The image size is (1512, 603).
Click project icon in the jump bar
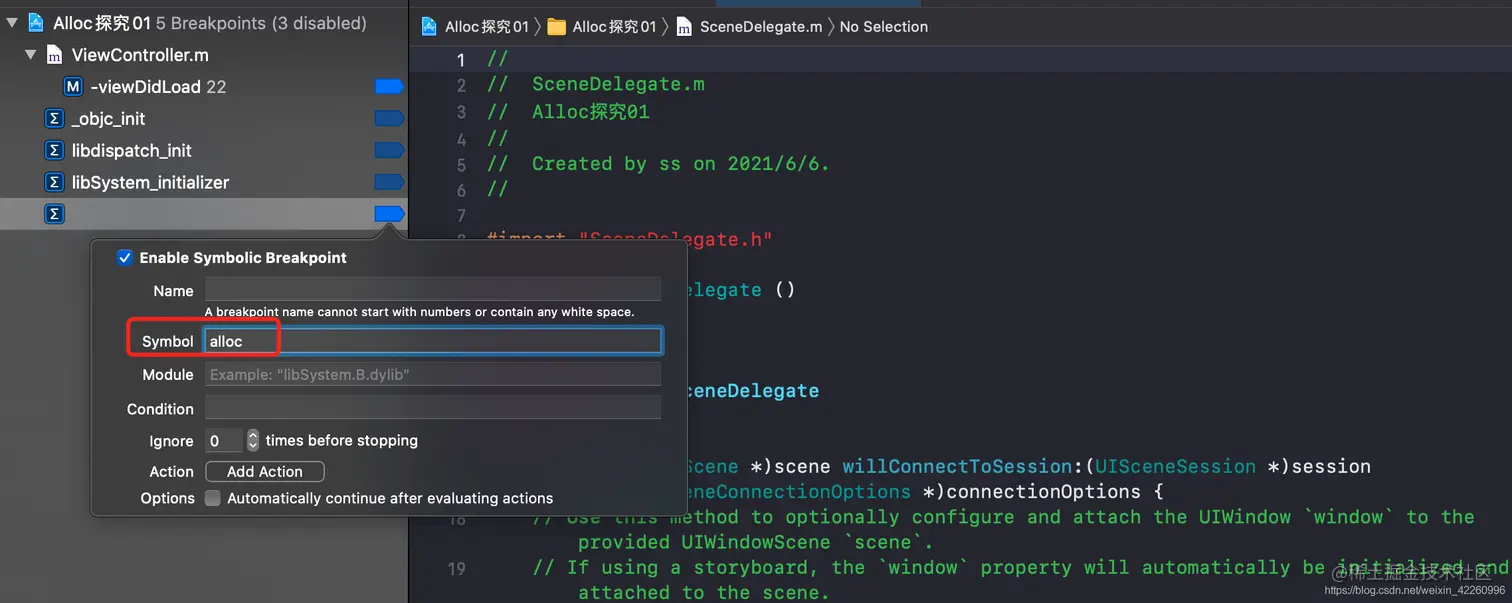pyautogui.click(x=429, y=27)
